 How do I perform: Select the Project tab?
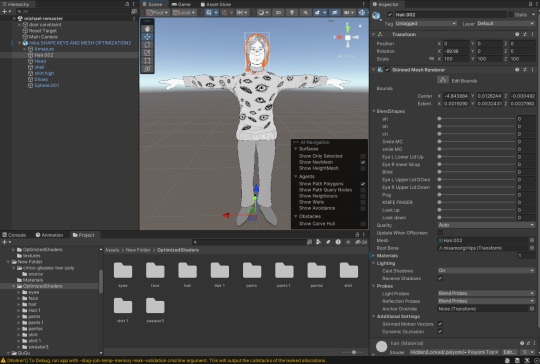(83, 235)
